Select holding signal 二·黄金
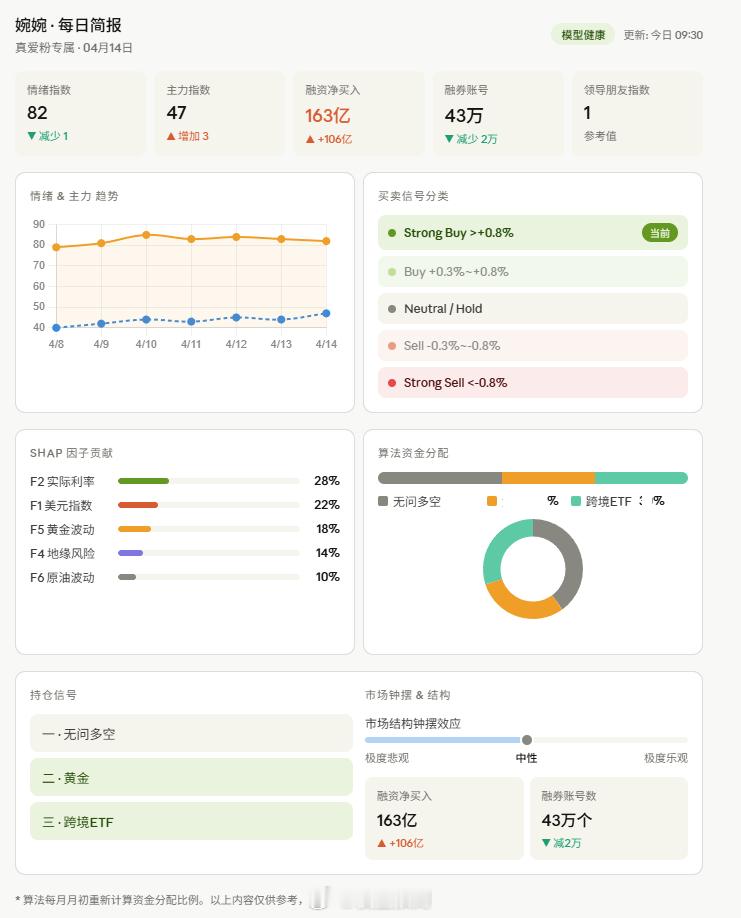The height and width of the screenshot is (918, 741). point(190,778)
